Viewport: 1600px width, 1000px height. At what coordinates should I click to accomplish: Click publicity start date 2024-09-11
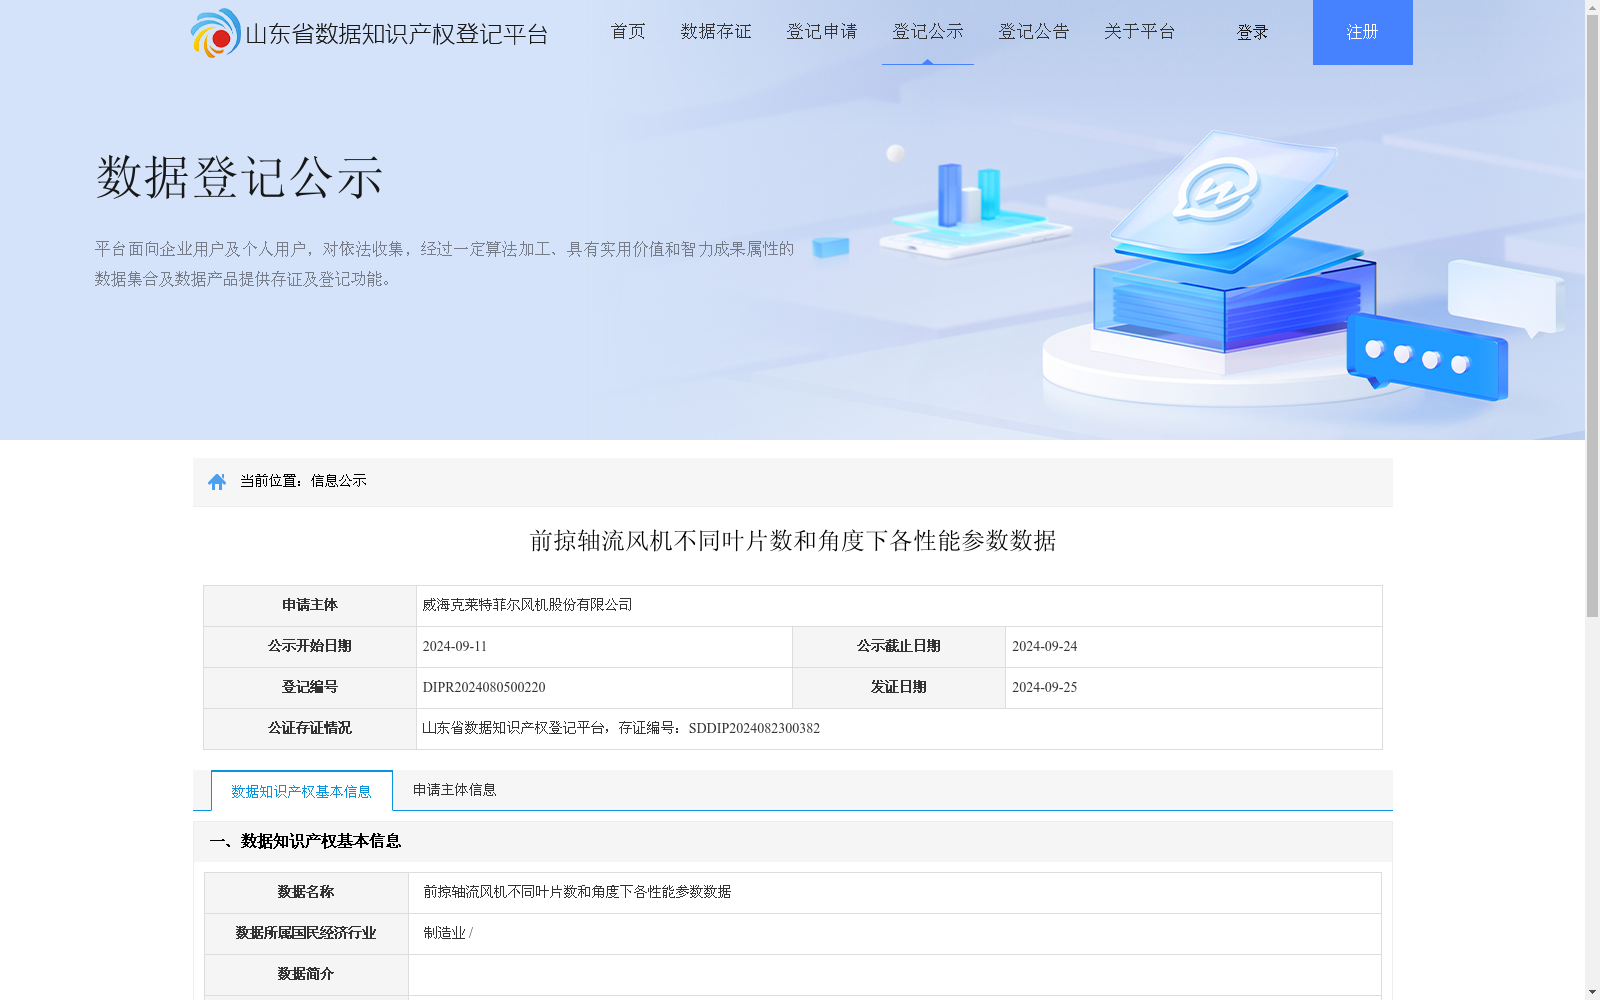(455, 647)
